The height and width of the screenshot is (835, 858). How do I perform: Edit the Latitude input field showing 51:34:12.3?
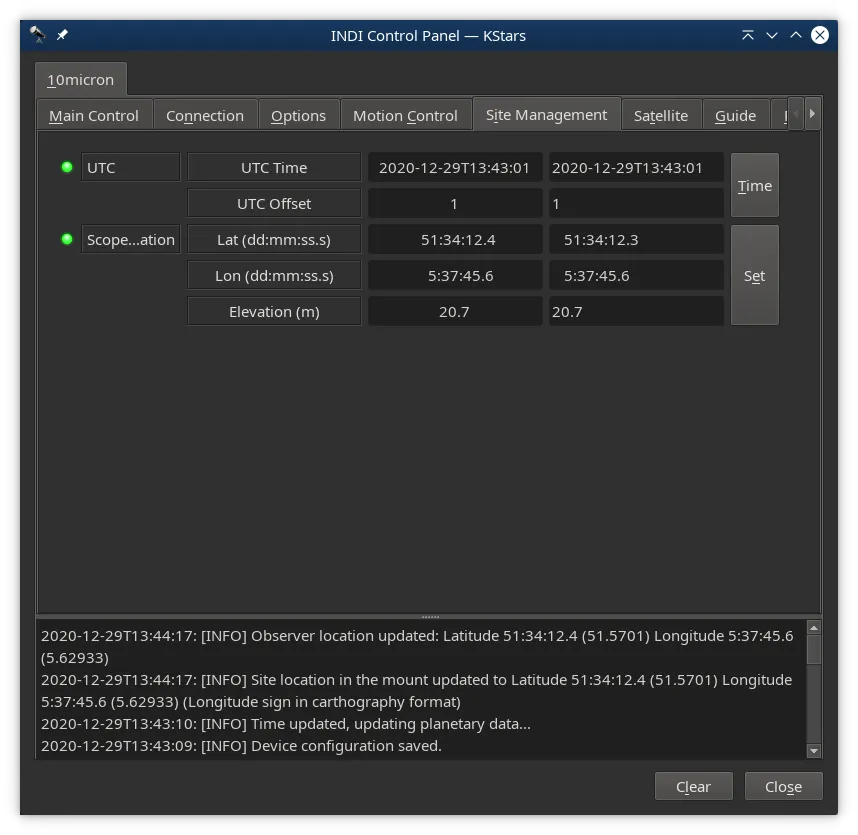point(636,240)
